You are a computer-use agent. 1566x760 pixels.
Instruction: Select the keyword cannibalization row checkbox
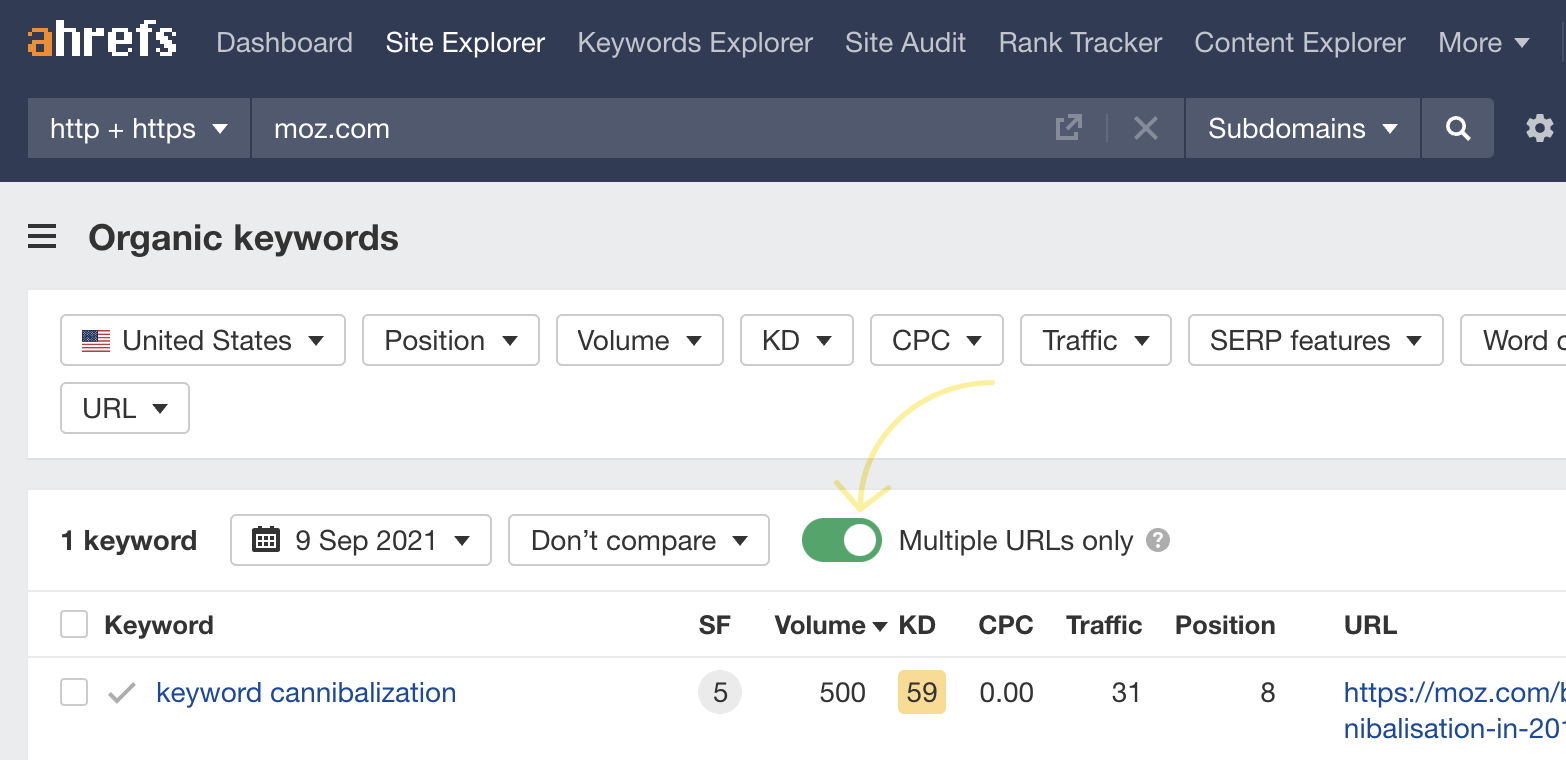73,692
